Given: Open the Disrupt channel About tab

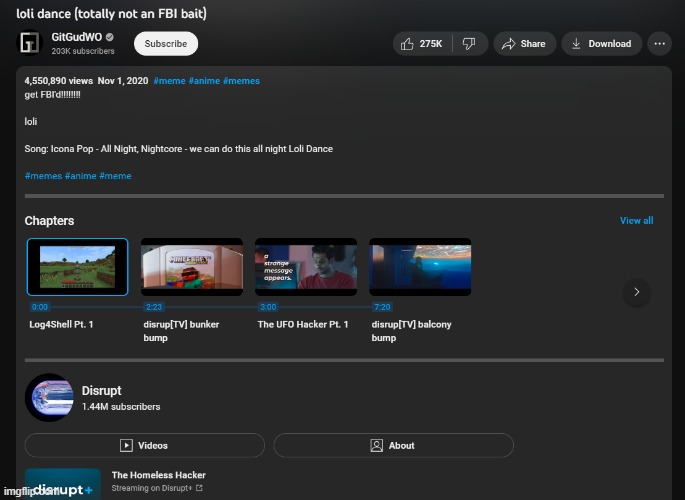Looking at the screenshot, I should (393, 445).
